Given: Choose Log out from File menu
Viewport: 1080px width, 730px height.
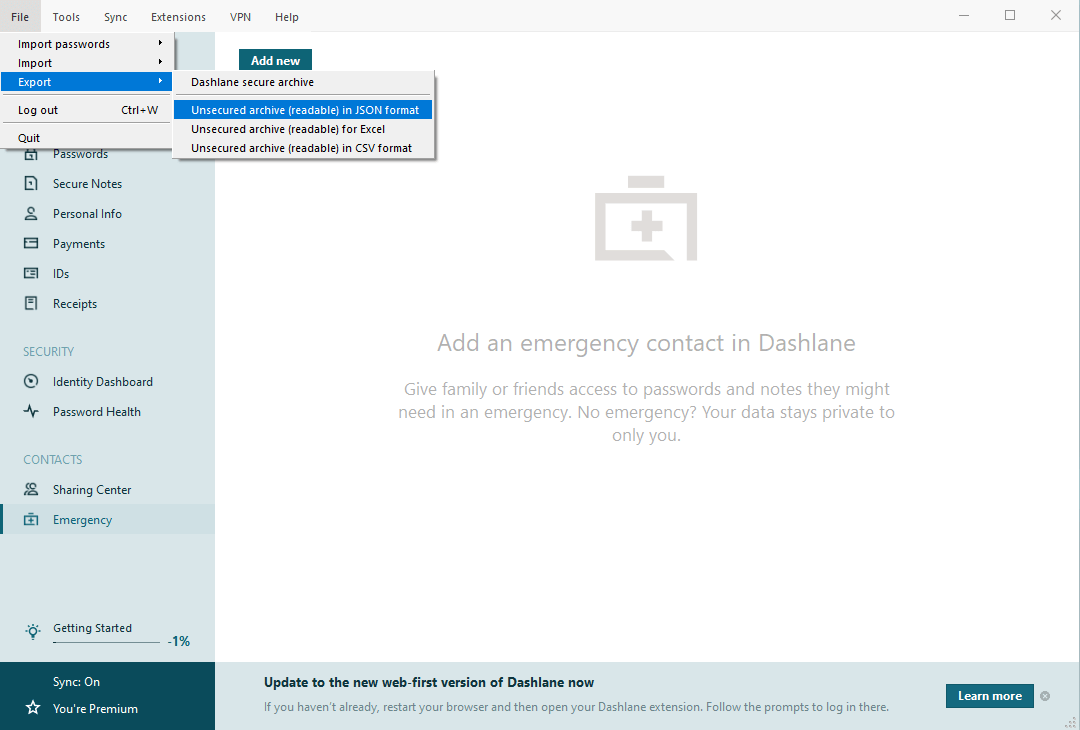Looking at the screenshot, I should click(x=86, y=110).
